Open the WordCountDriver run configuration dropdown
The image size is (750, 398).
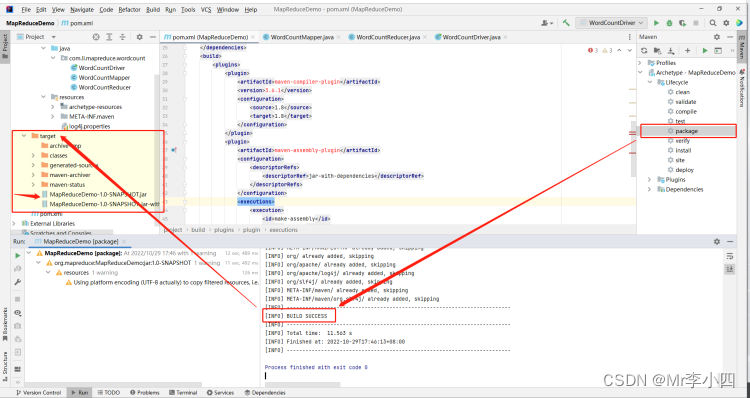[612, 22]
